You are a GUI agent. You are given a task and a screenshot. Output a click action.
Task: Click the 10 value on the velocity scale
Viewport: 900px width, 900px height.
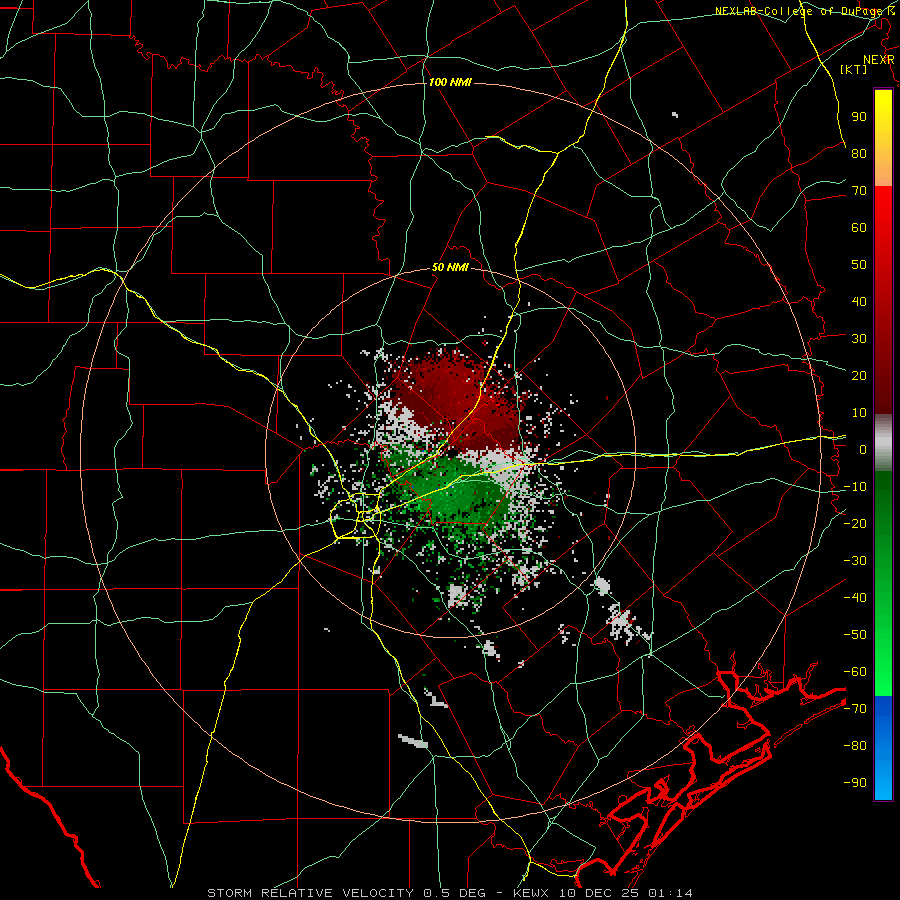pyautogui.click(x=859, y=413)
